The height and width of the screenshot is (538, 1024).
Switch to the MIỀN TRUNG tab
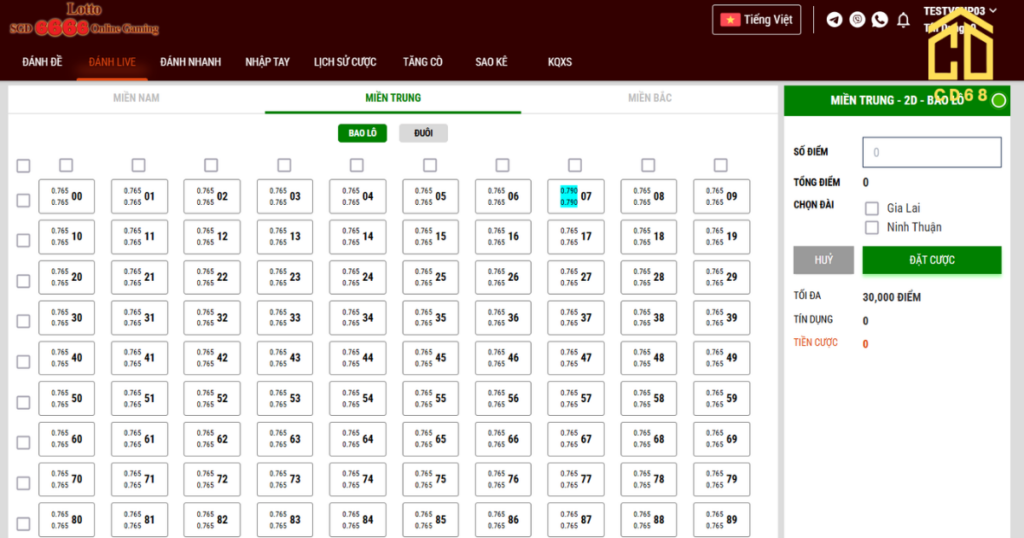pyautogui.click(x=393, y=98)
